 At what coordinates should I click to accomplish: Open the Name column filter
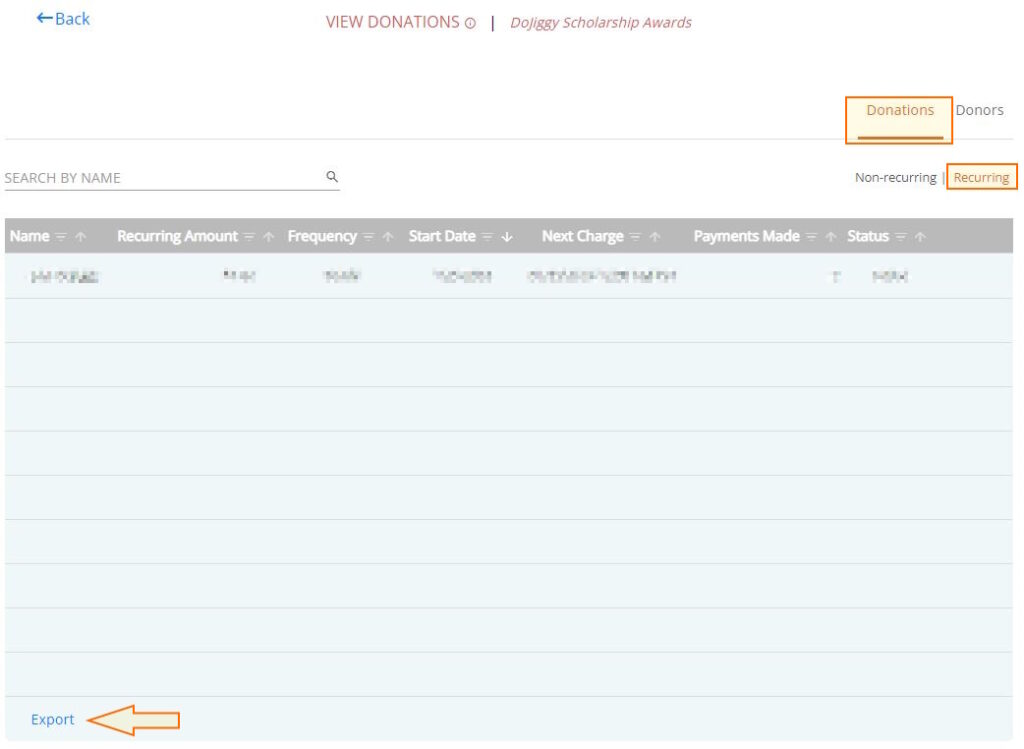pyautogui.click(x=59, y=236)
